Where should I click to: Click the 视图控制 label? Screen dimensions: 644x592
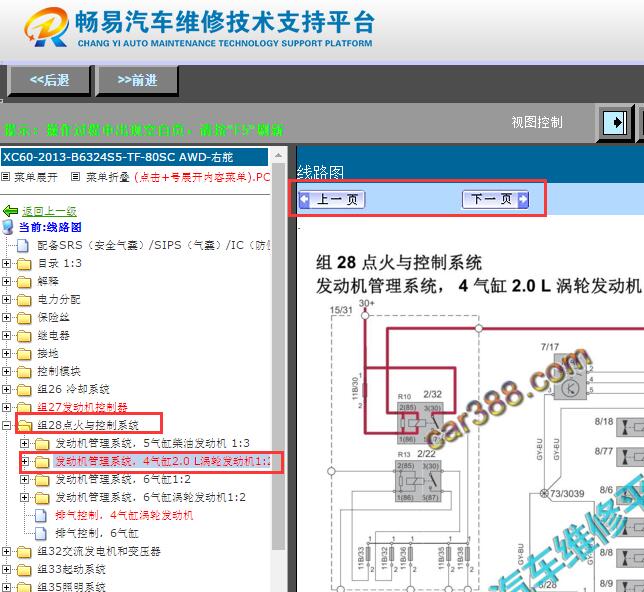[537, 122]
